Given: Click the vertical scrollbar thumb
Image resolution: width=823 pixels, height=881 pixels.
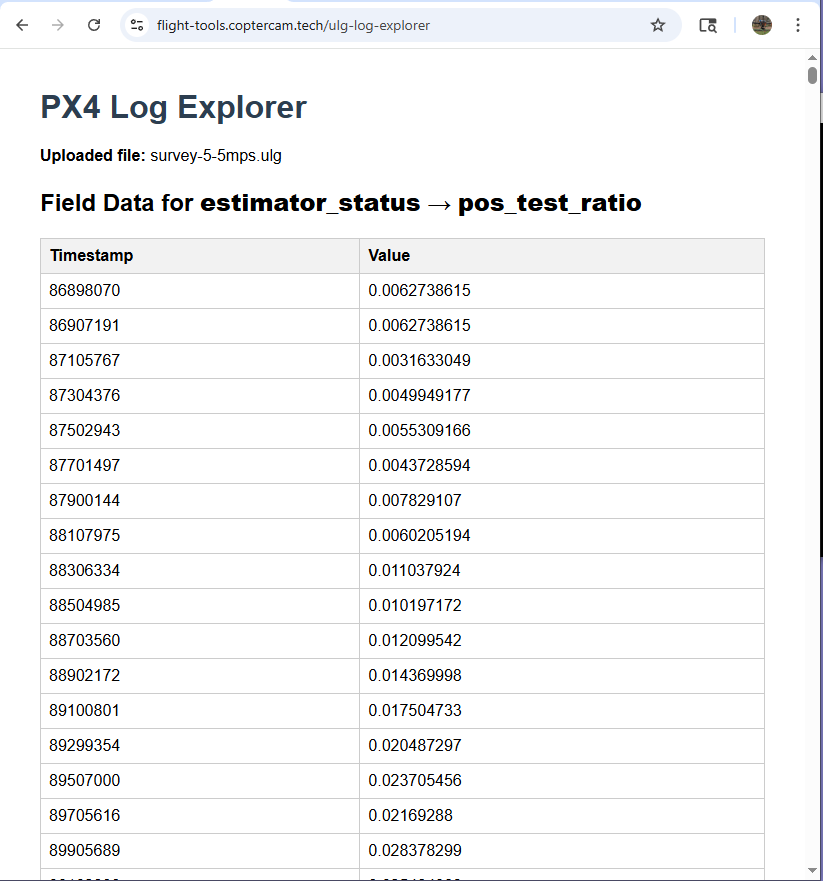Looking at the screenshot, I should [813, 75].
